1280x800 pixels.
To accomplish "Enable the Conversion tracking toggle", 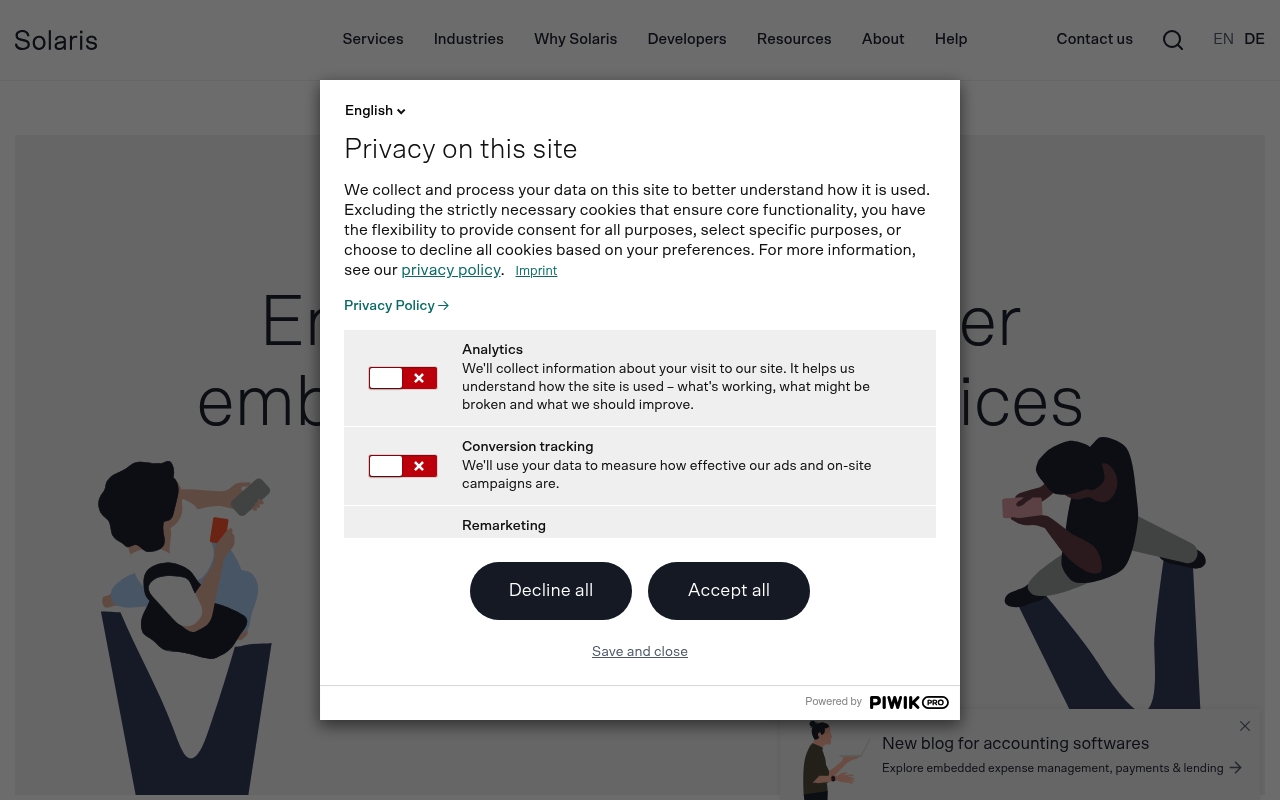I will coord(403,466).
